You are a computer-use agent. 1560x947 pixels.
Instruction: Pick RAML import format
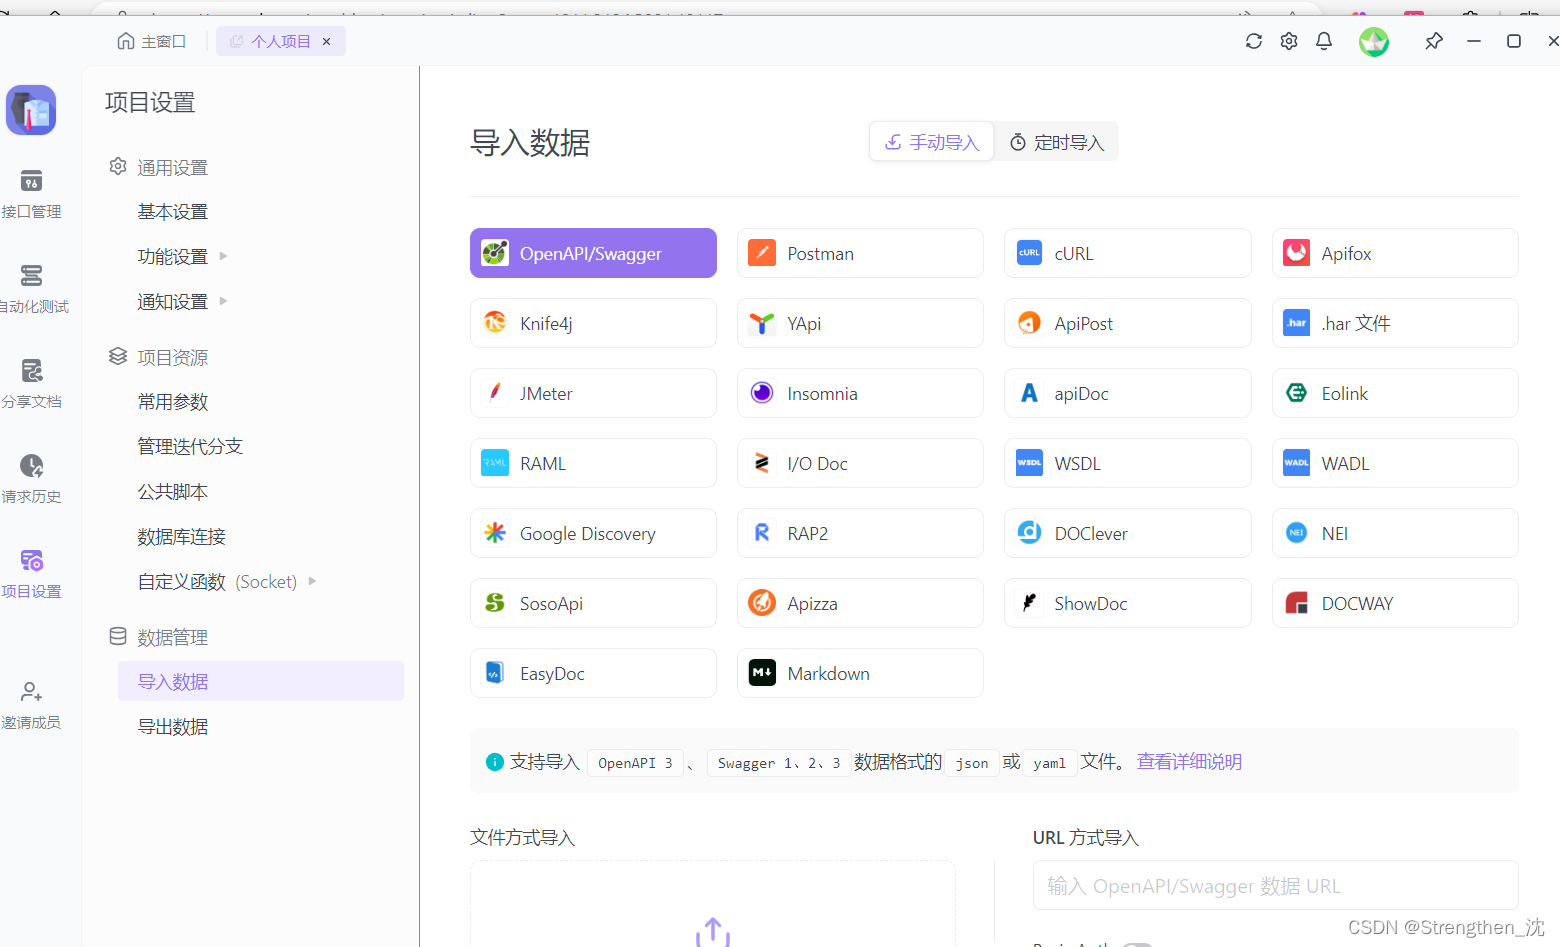tap(593, 463)
